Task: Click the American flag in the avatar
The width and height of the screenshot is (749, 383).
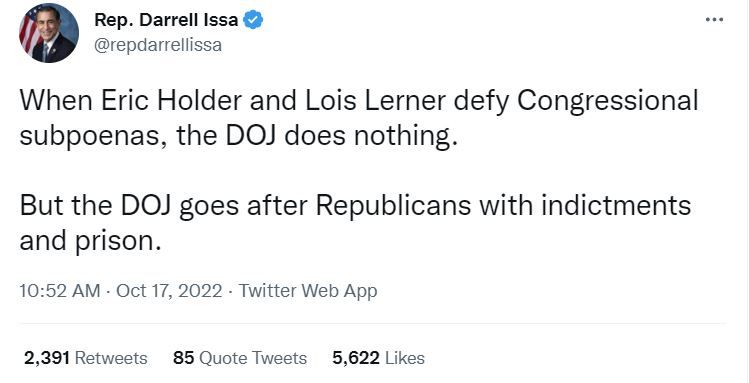Action: 29,33
